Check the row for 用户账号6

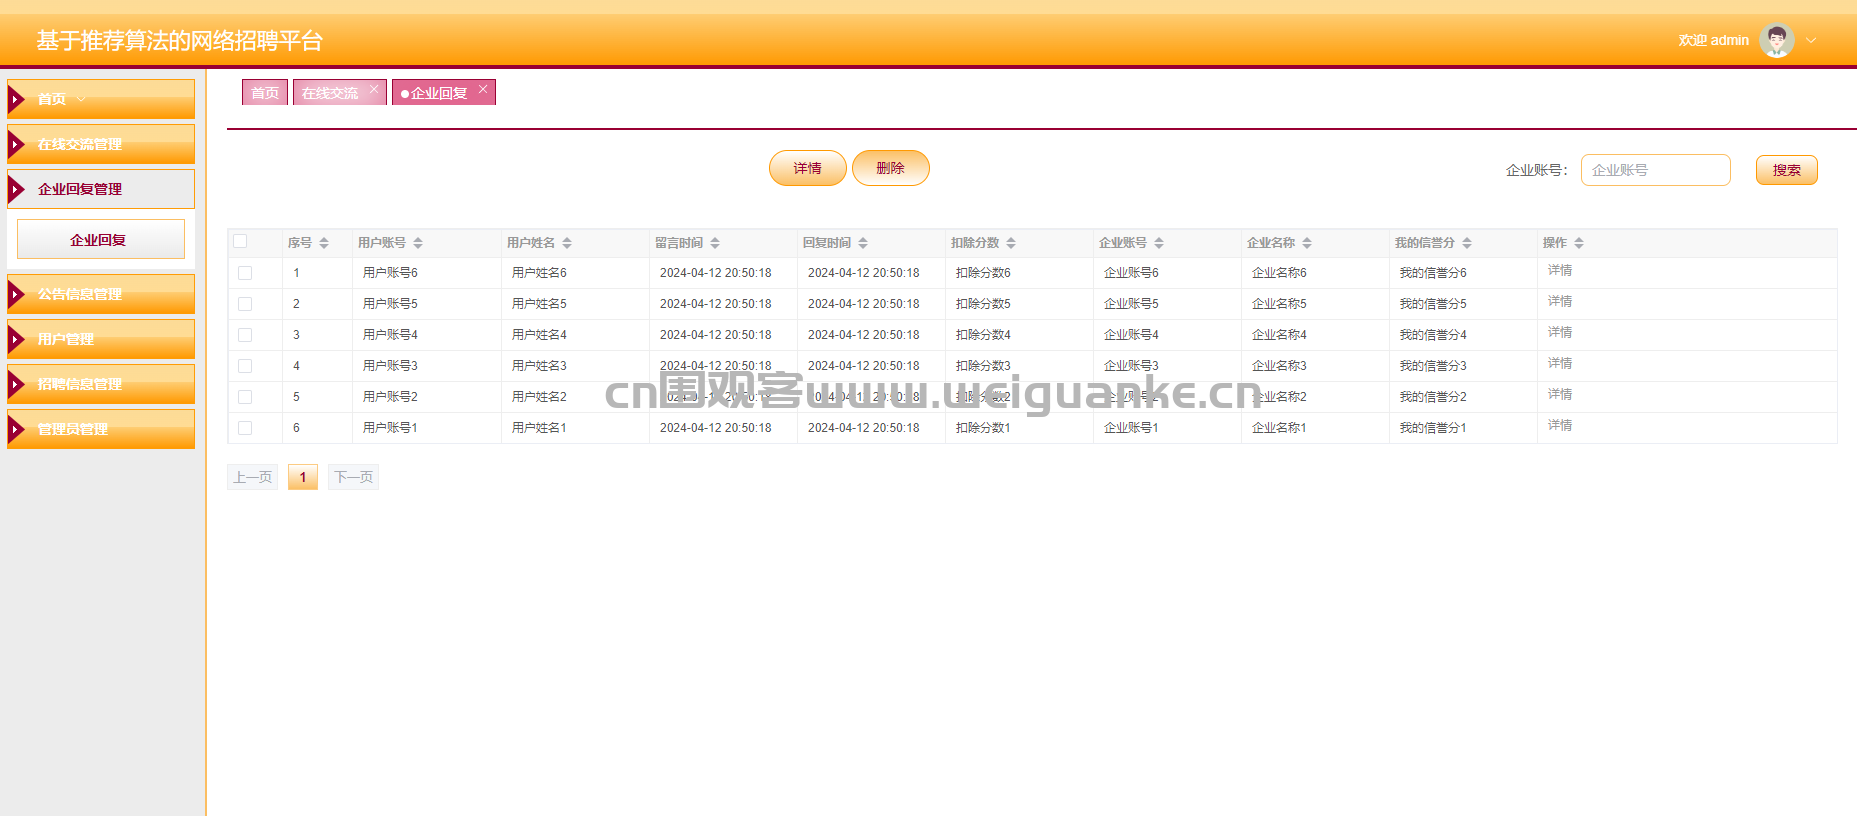(x=245, y=273)
